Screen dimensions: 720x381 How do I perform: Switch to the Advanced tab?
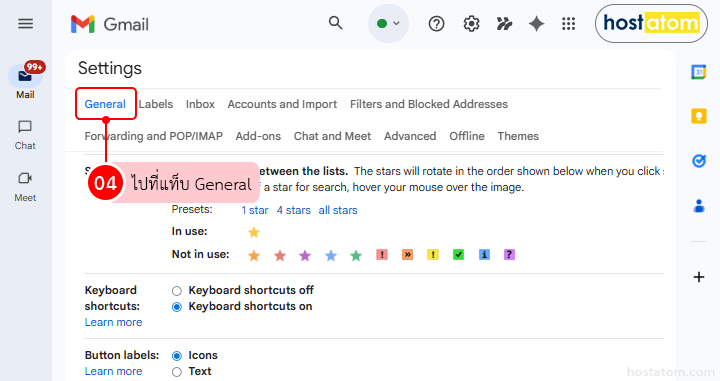tap(410, 136)
